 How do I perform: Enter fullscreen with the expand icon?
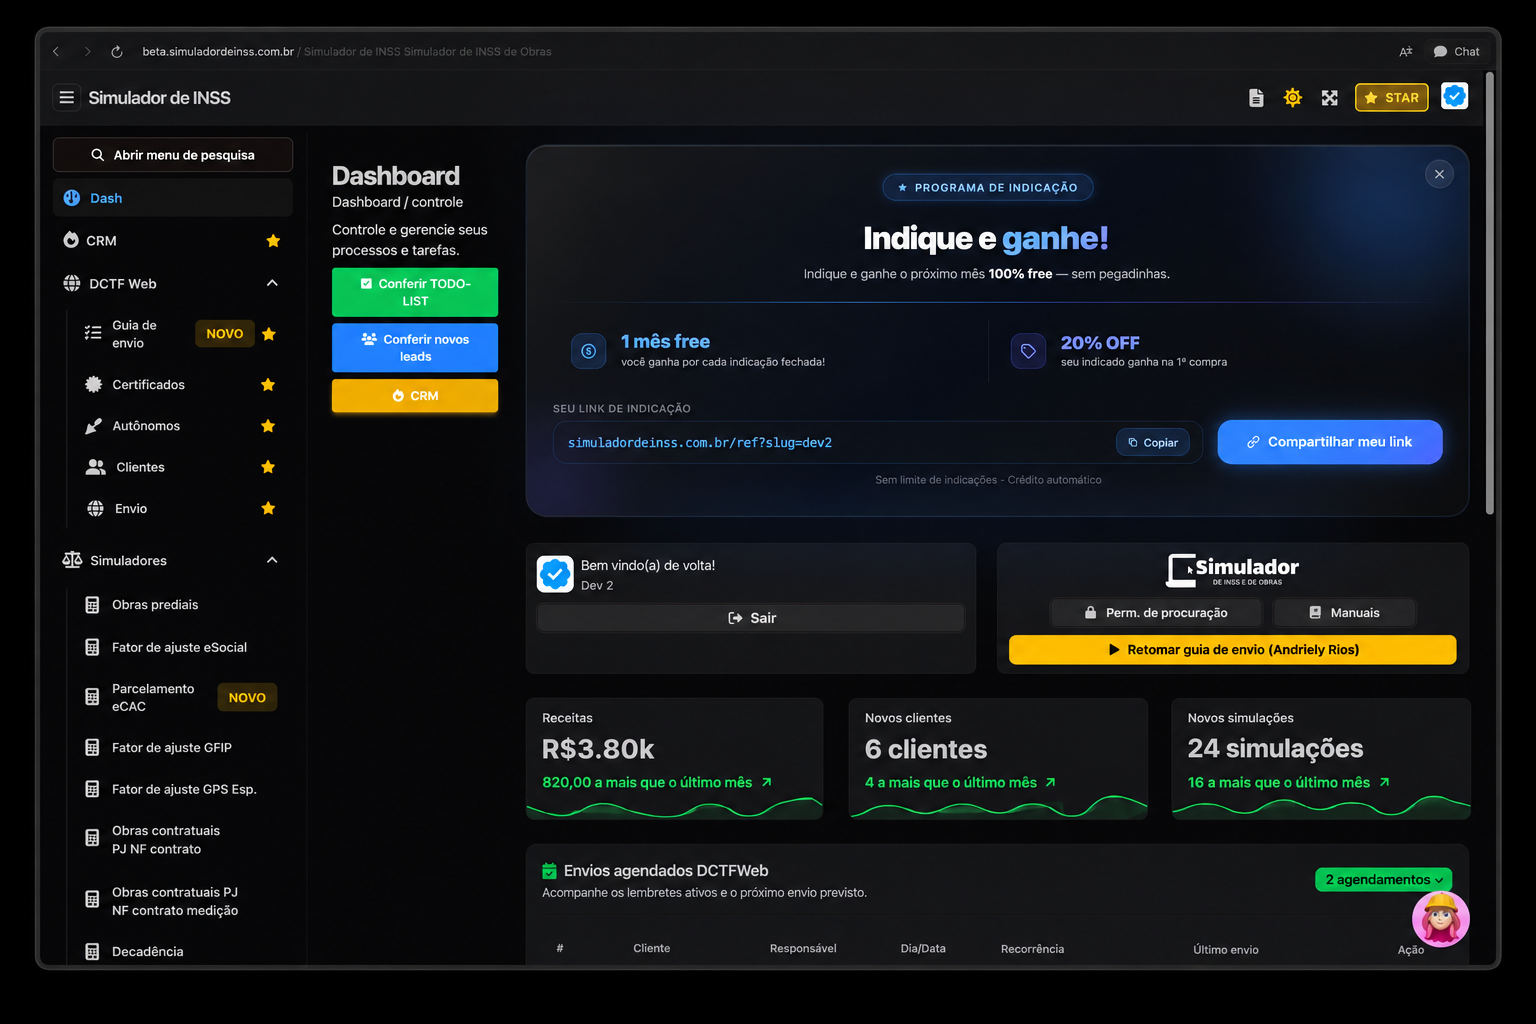(x=1329, y=98)
